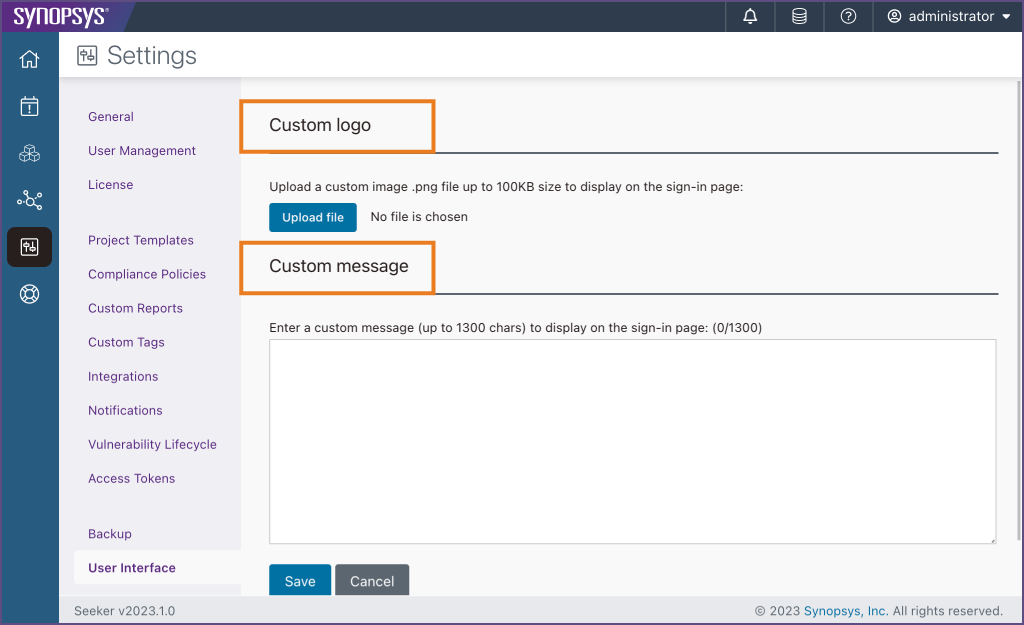Image resolution: width=1024 pixels, height=625 pixels.
Task: Select the calendar/schedule icon in sidebar
Action: click(29, 105)
